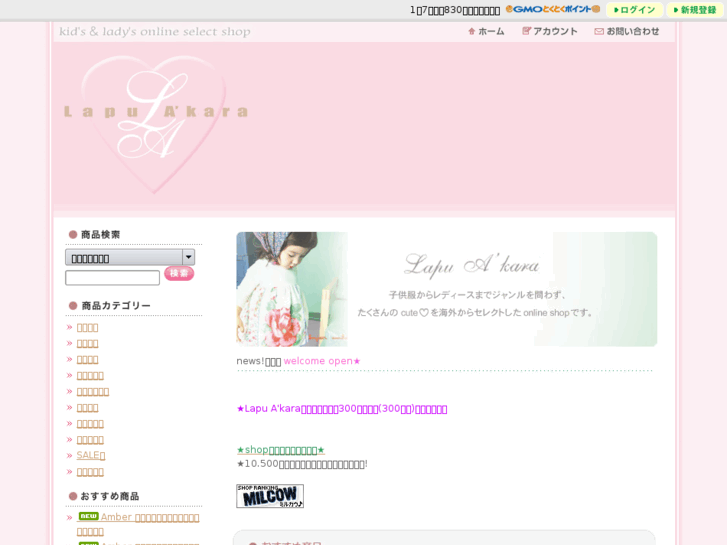Open the first Amber recommended product link
This screenshot has width=727, height=545.
click(138, 524)
